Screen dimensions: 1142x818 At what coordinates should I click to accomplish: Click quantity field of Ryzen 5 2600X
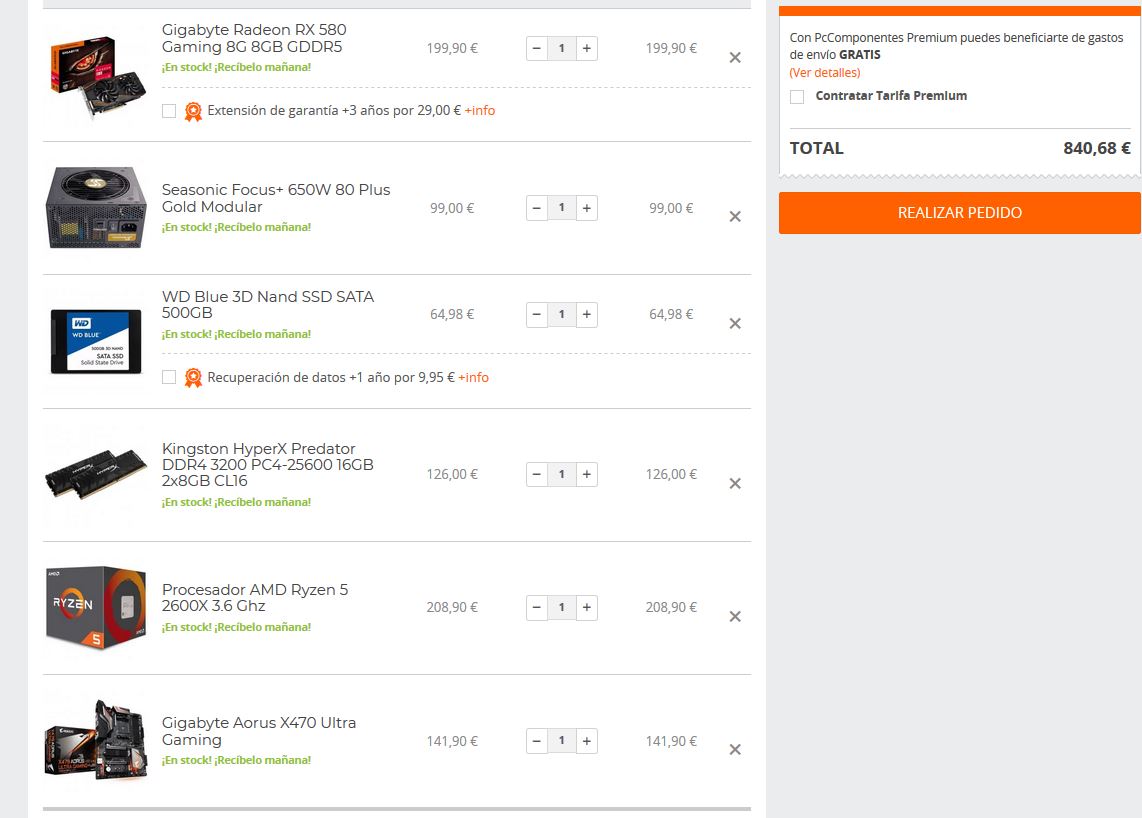562,607
